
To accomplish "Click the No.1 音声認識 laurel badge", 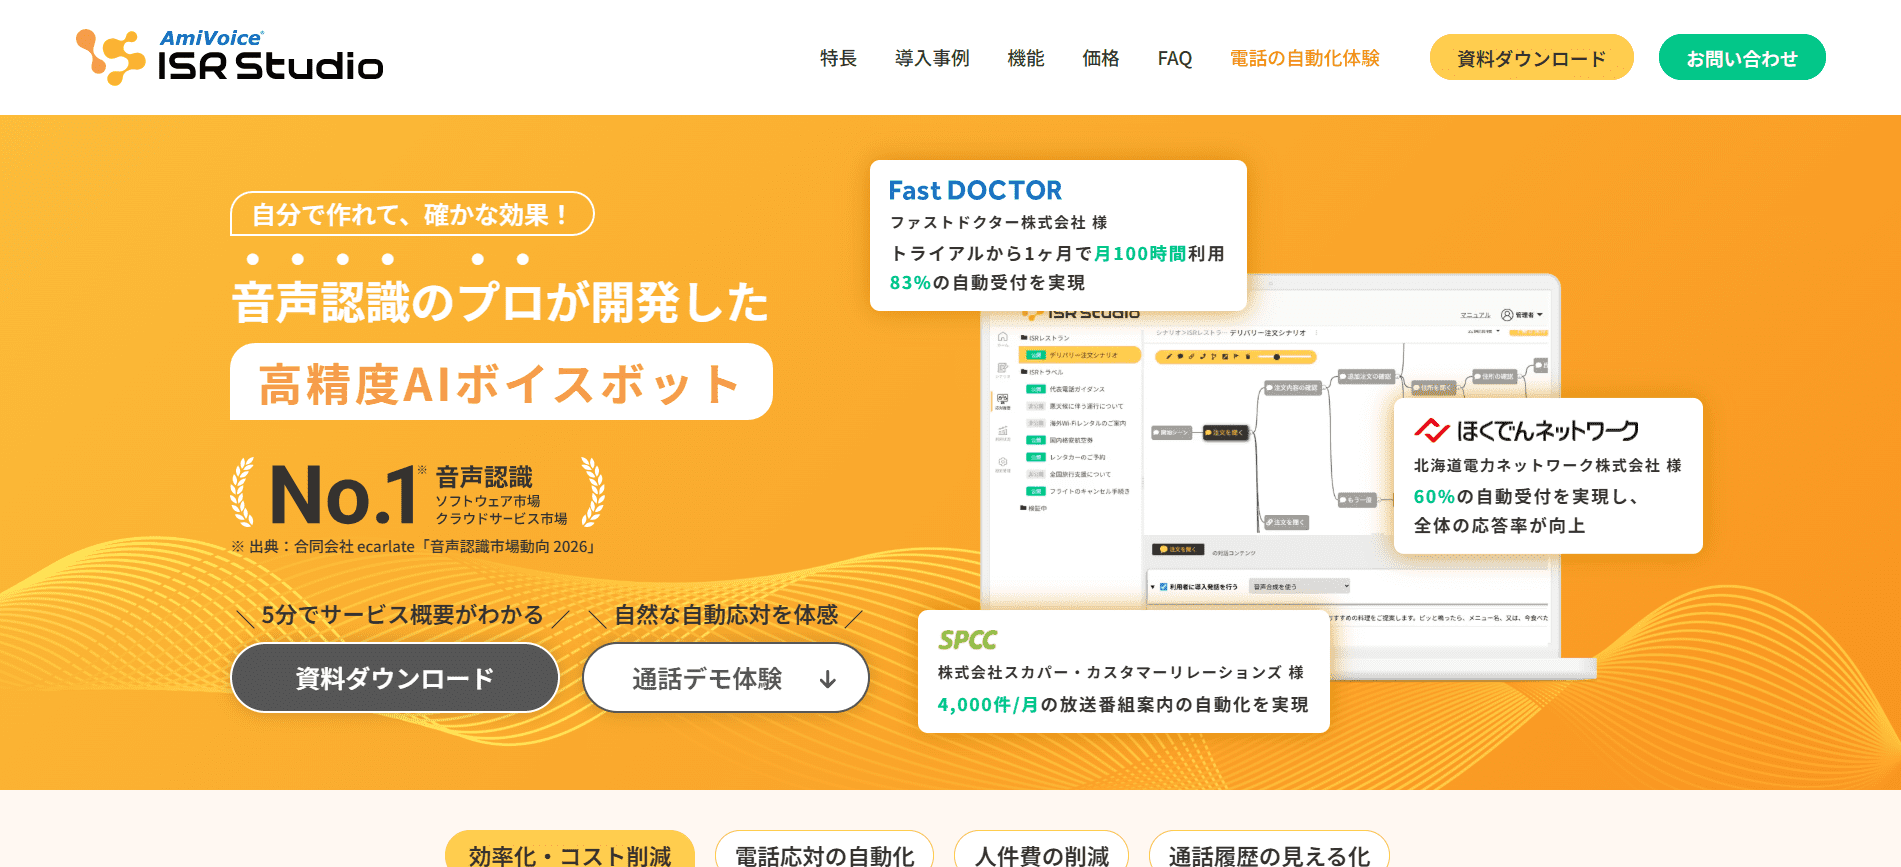I will coord(418,493).
